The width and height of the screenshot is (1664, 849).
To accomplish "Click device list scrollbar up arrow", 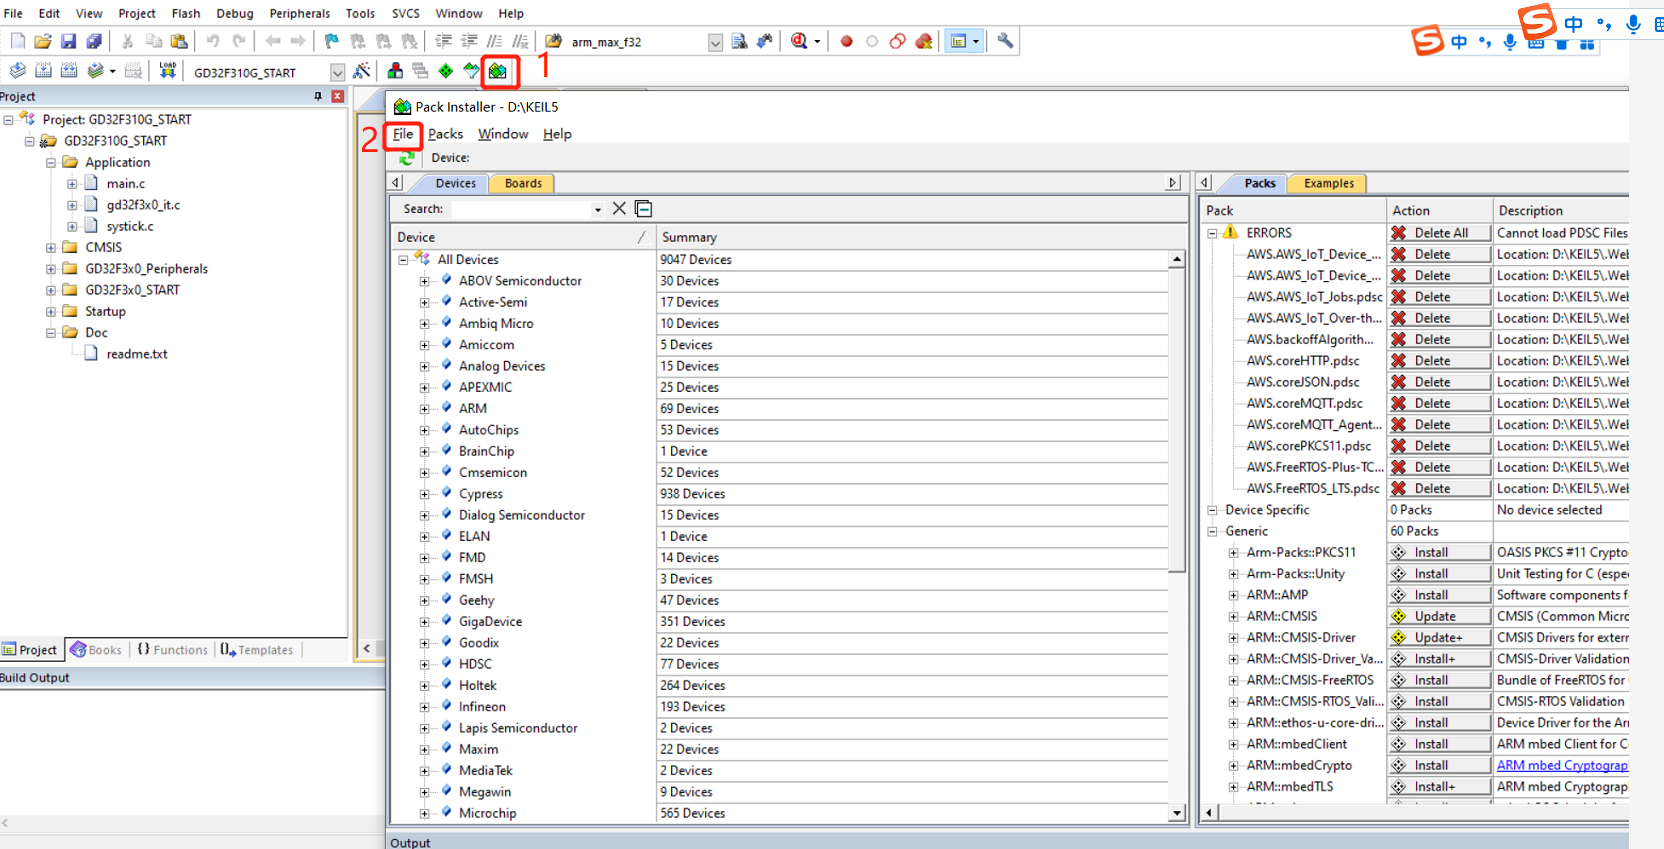I will pyautogui.click(x=1177, y=259).
